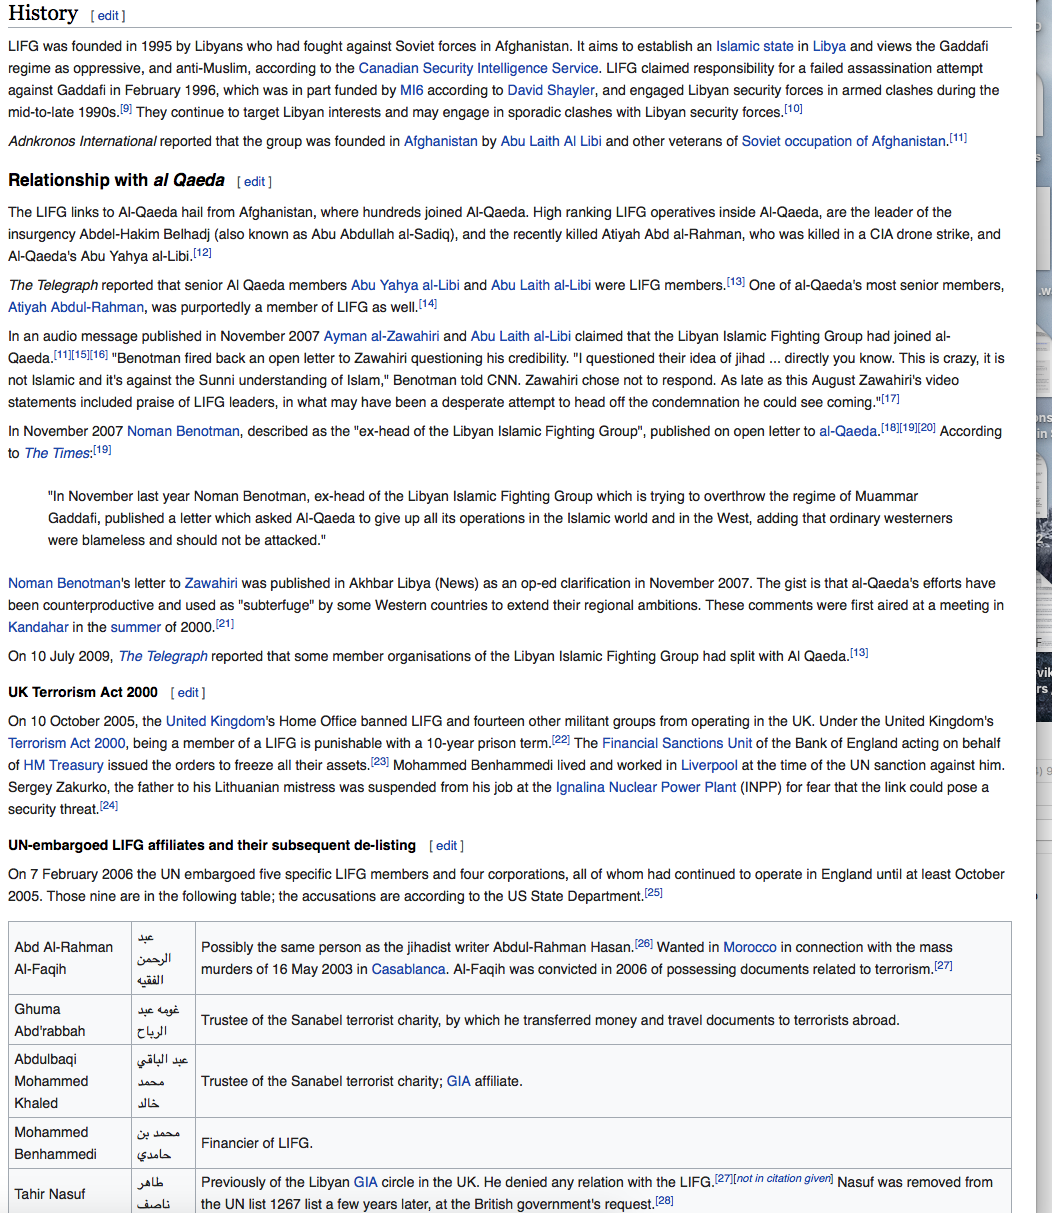Jump to citation 17 footnote
The height and width of the screenshot is (1213, 1052).
click(890, 398)
